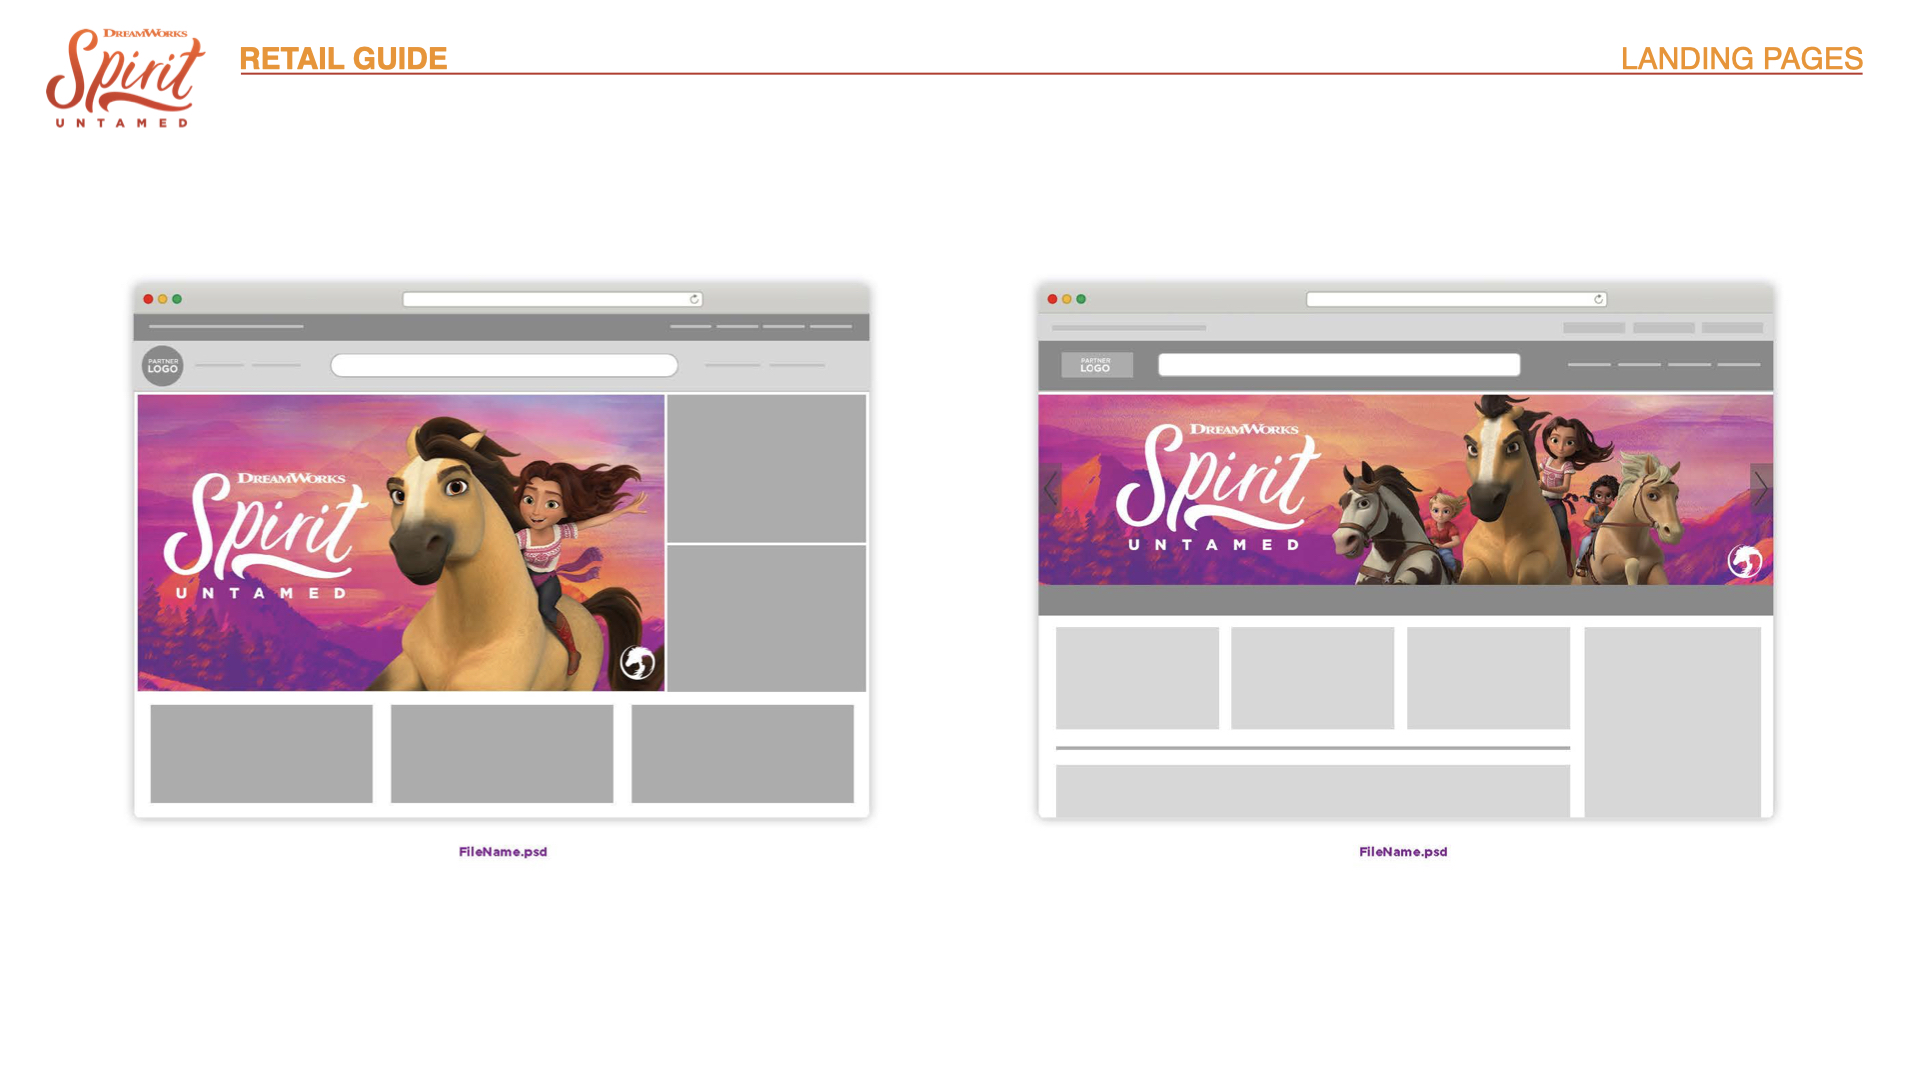Click Spirit hero image with girl riding horse
This screenshot has width=1920, height=1080.
[x=400, y=543]
